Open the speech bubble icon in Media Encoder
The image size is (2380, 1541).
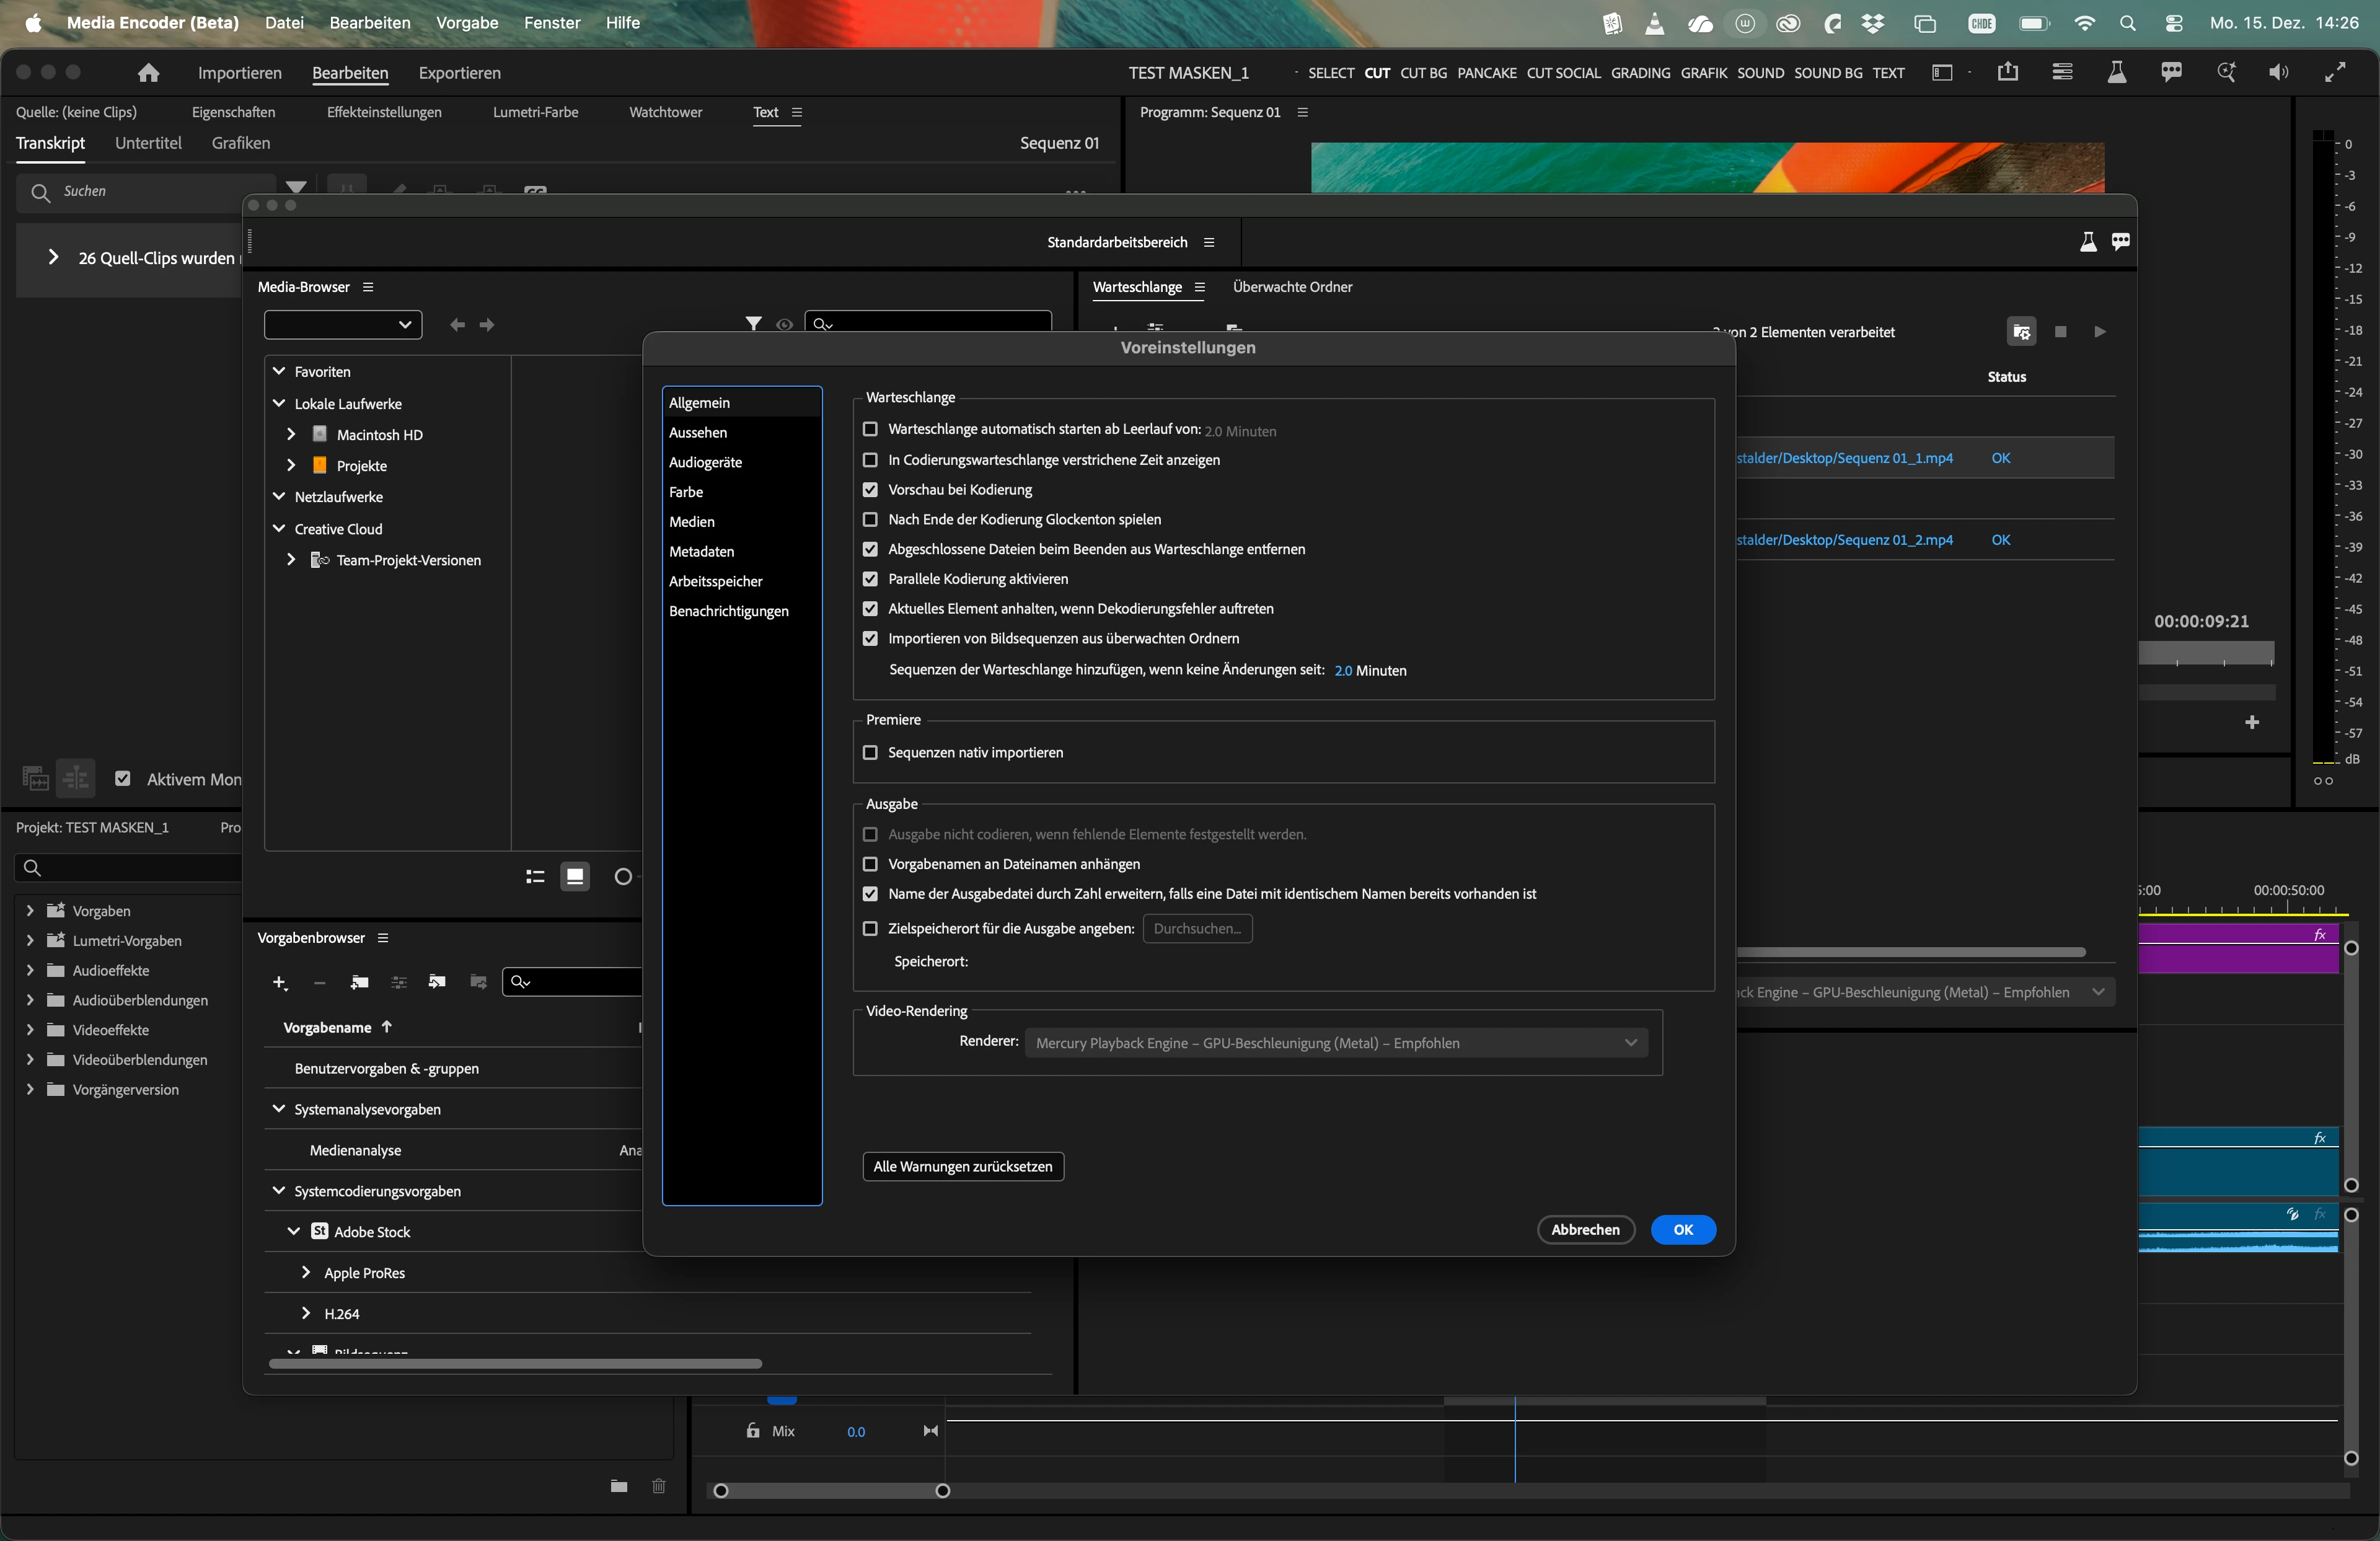click(x=2121, y=242)
